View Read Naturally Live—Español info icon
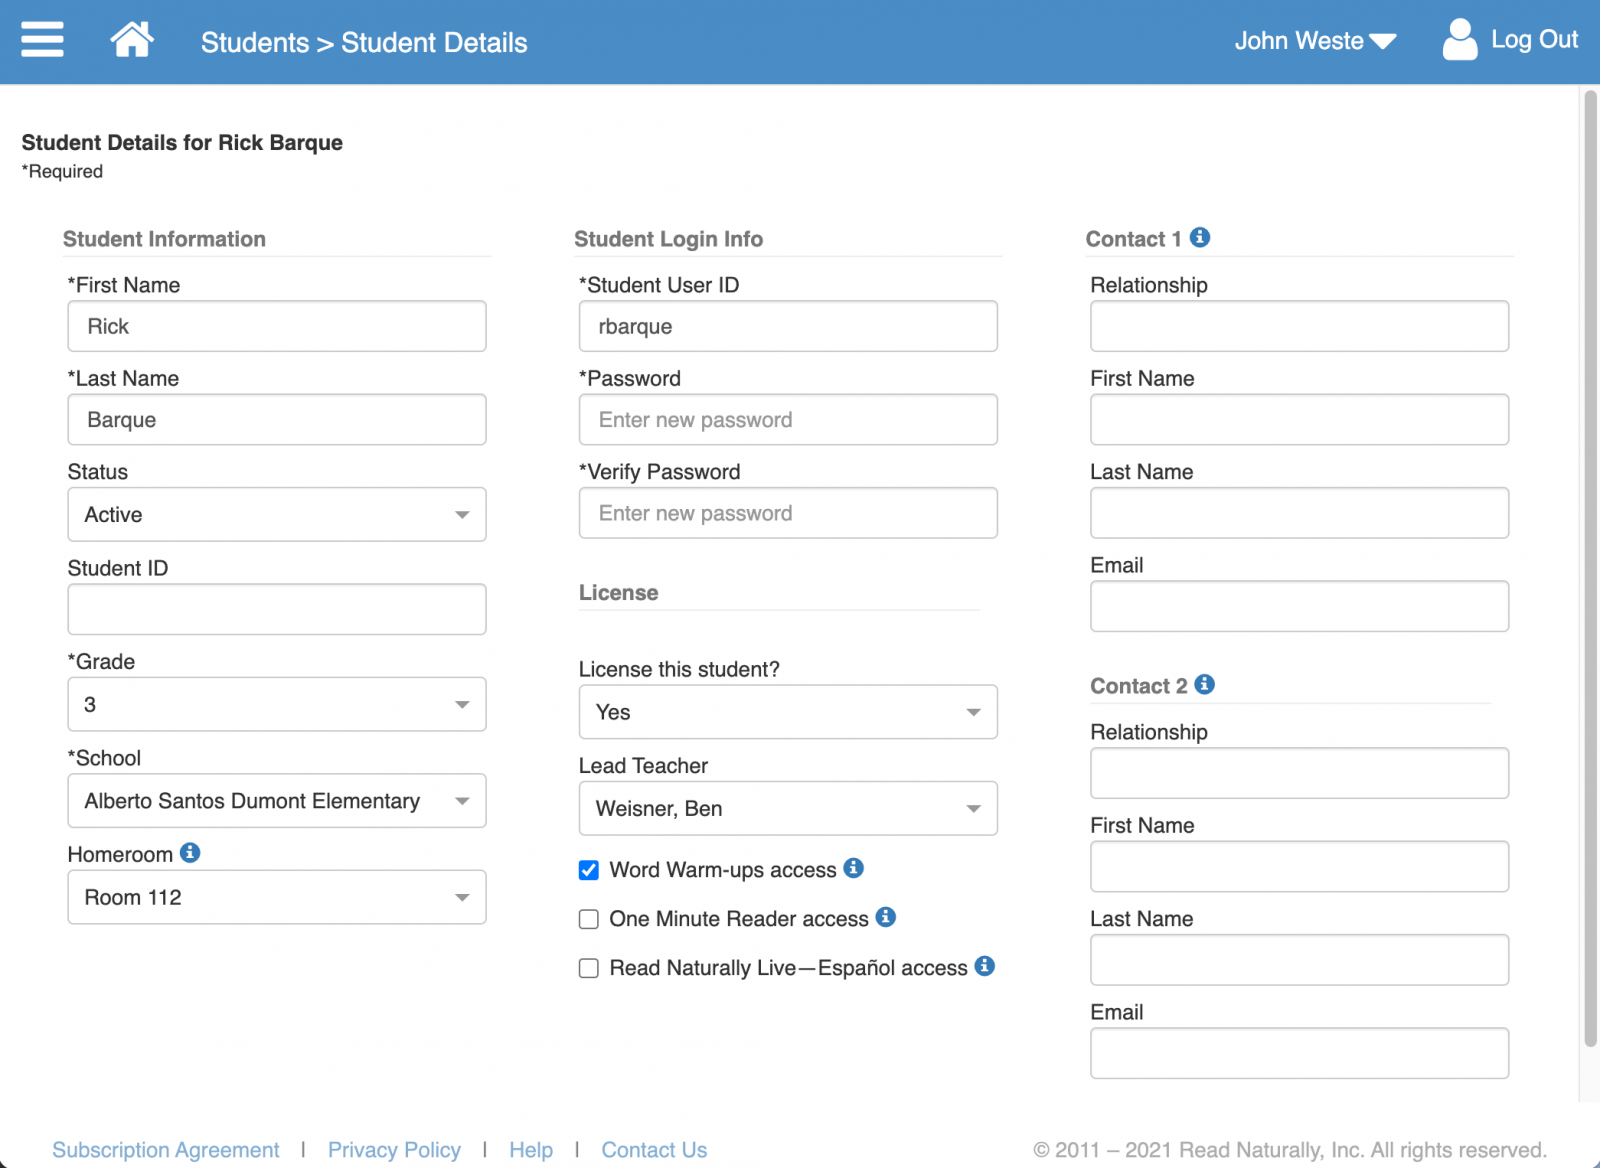This screenshot has width=1600, height=1168. 985,966
